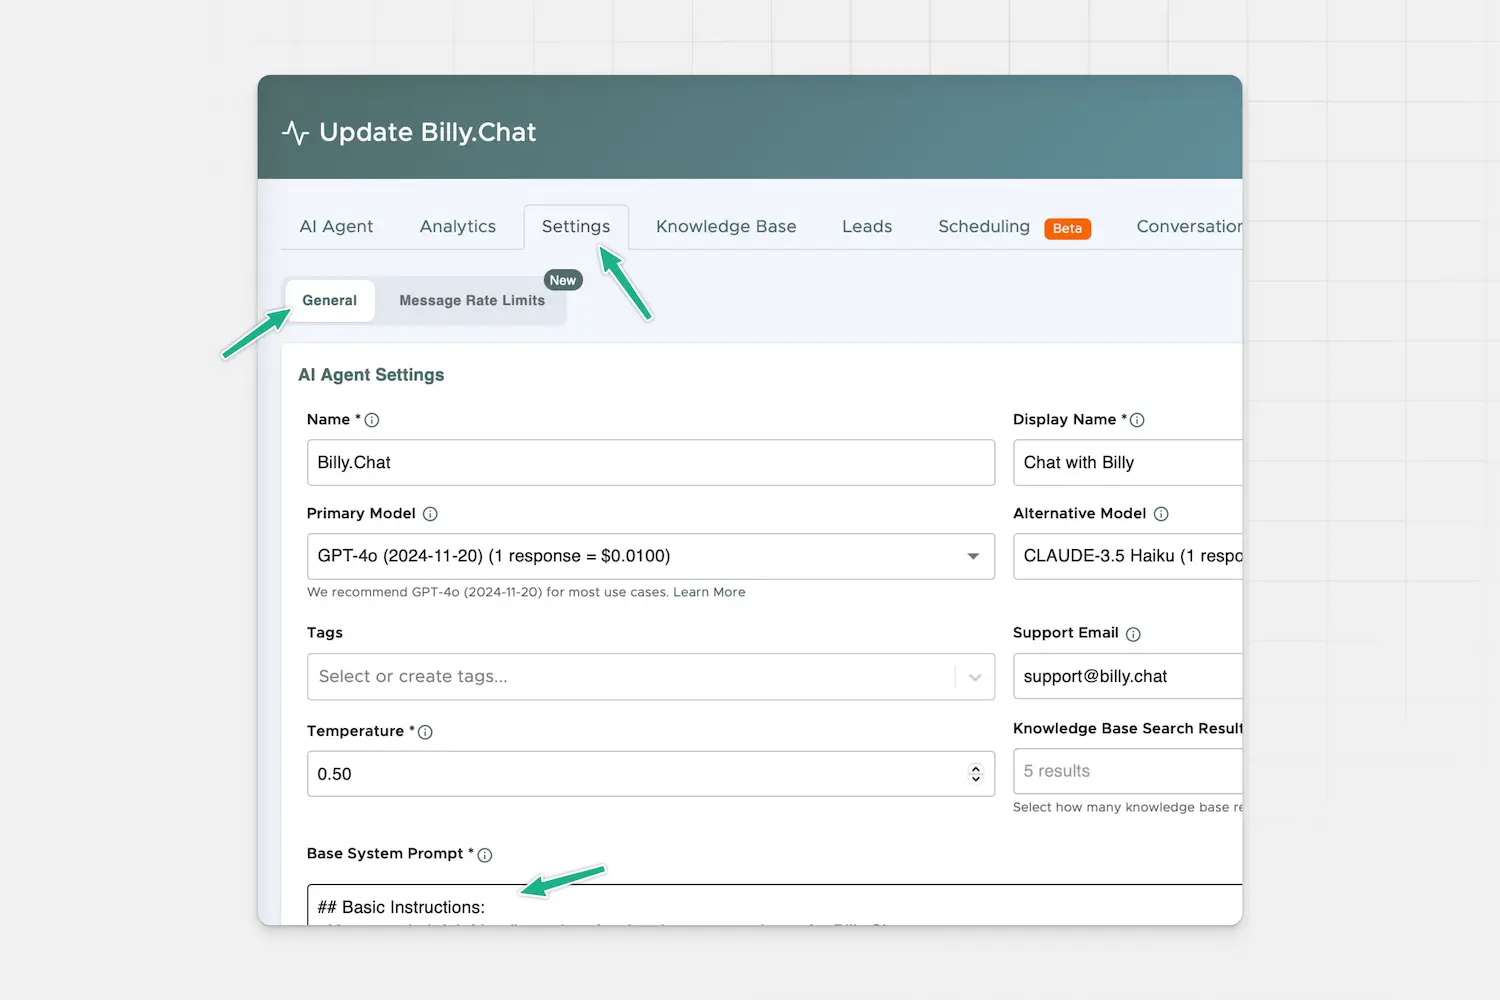Screen dimensions: 1500x1000
Task: Click the Beta badge next to Scheduling
Action: [x=1067, y=228]
